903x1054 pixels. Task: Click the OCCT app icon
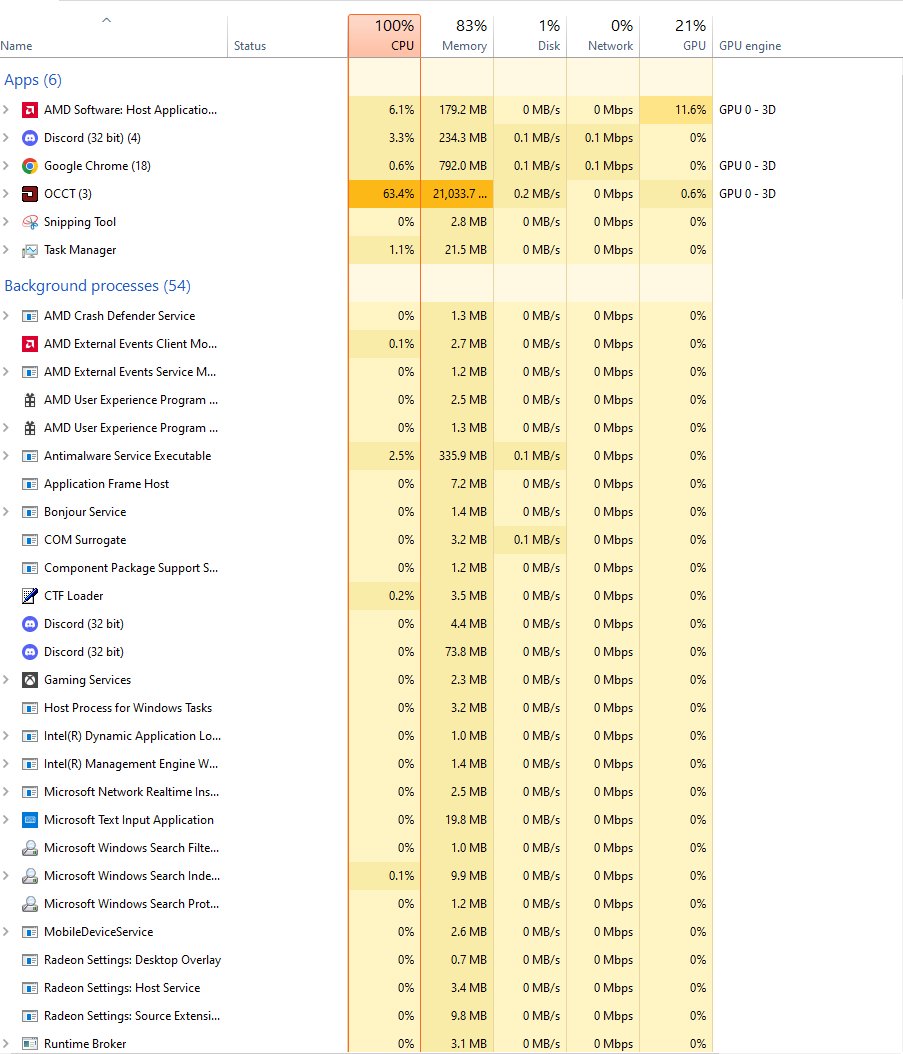pos(30,194)
